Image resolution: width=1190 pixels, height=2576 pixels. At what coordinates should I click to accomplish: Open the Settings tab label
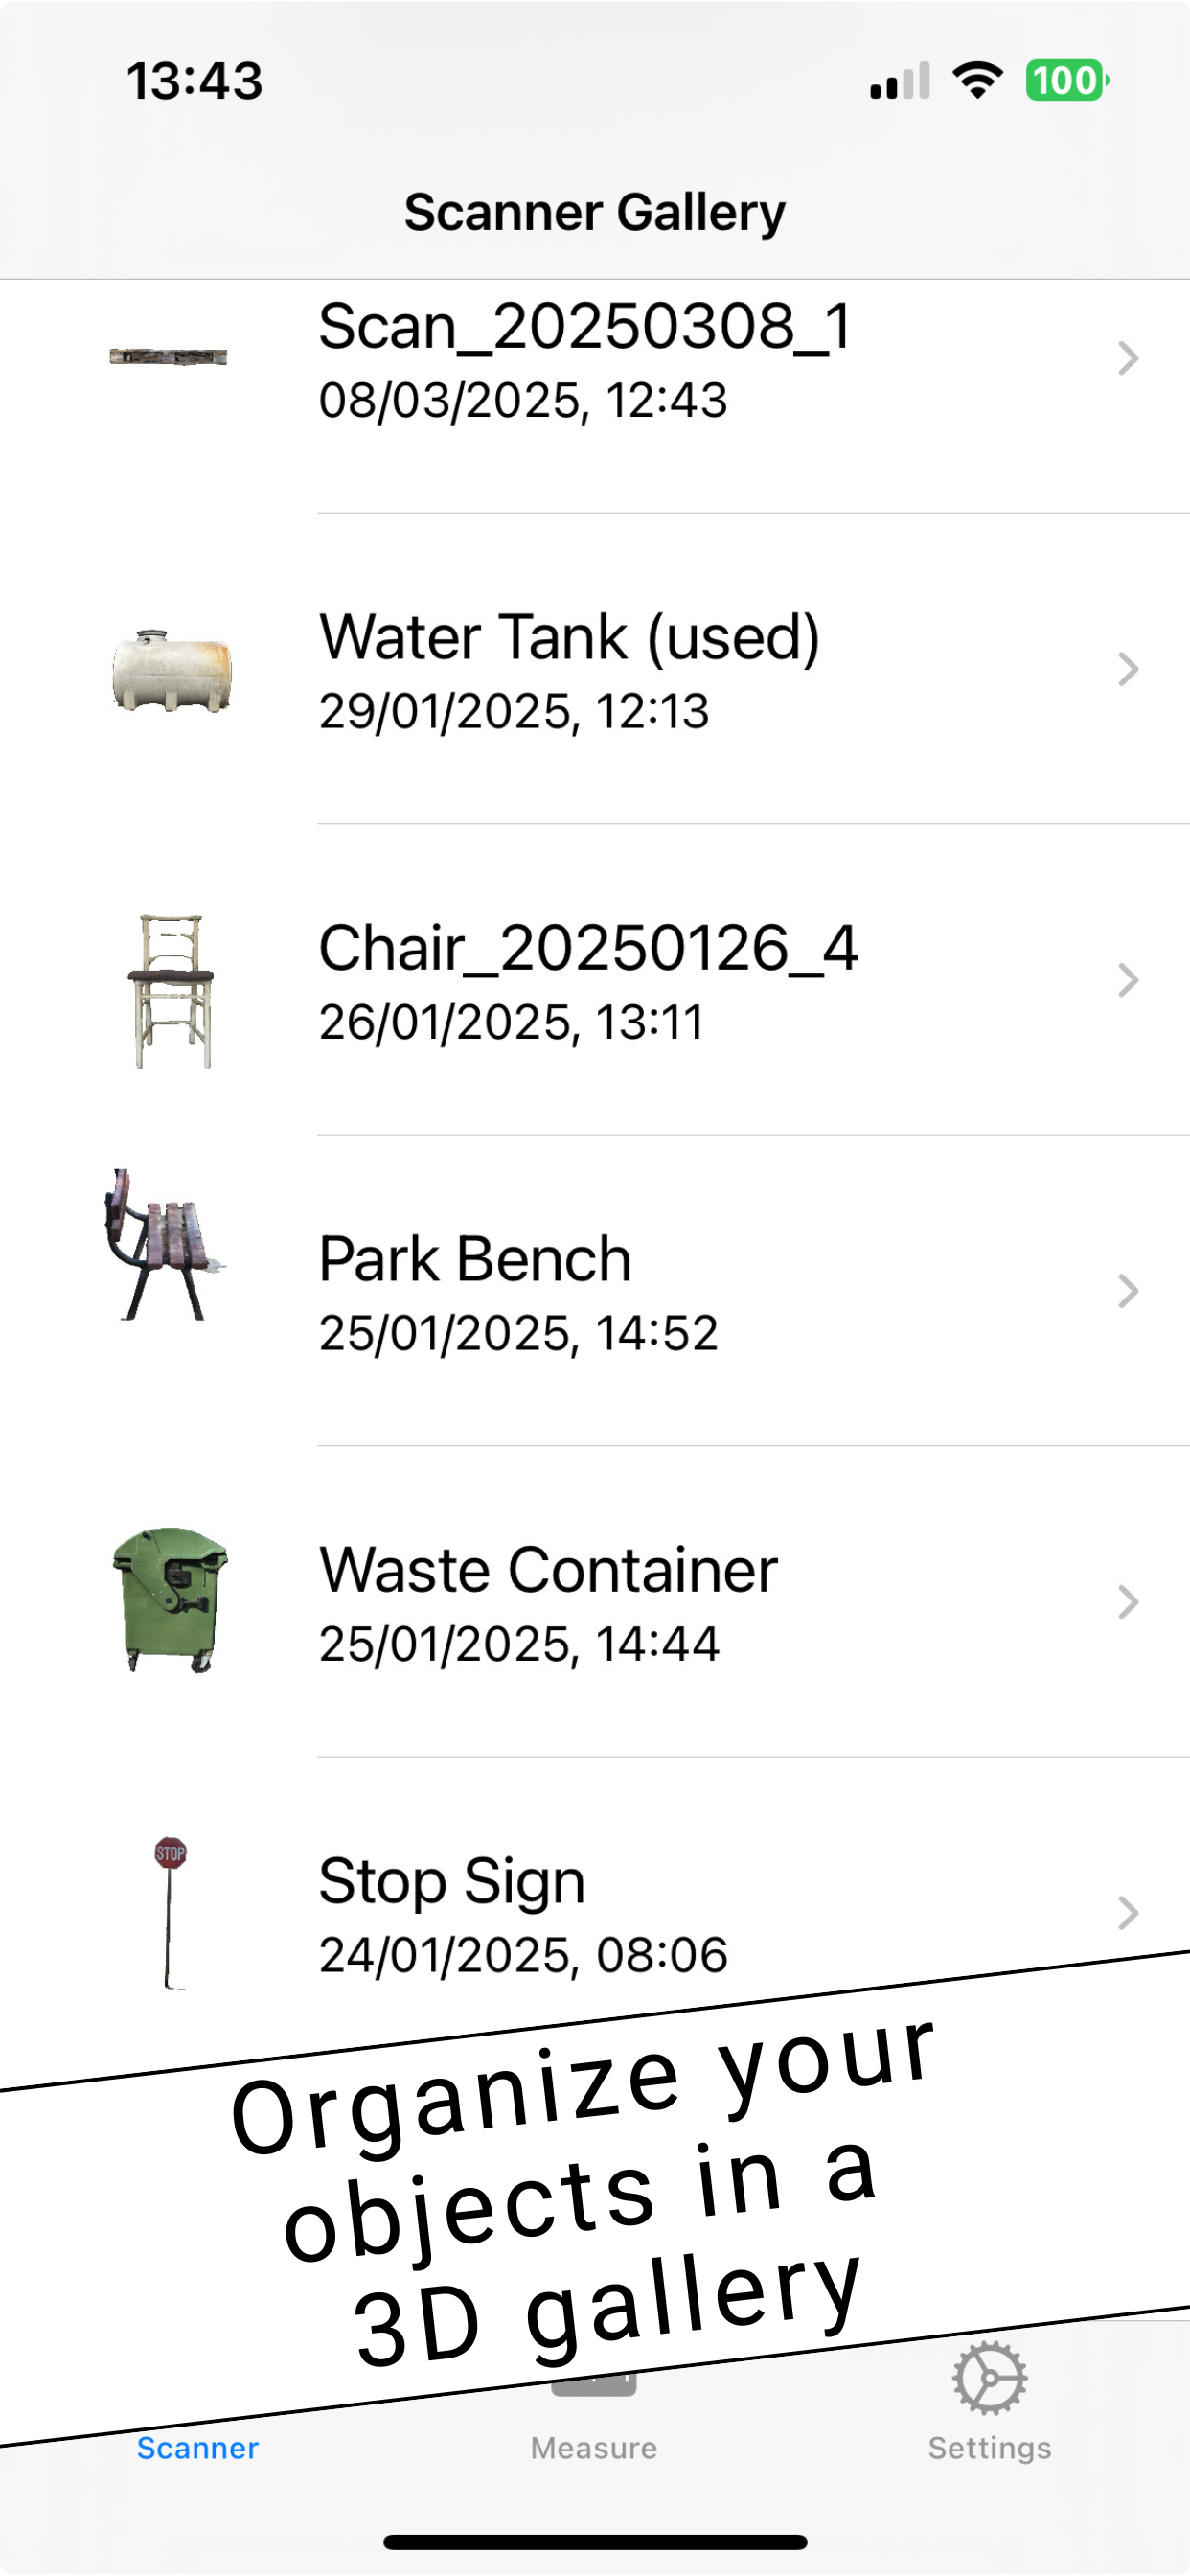coord(989,2448)
